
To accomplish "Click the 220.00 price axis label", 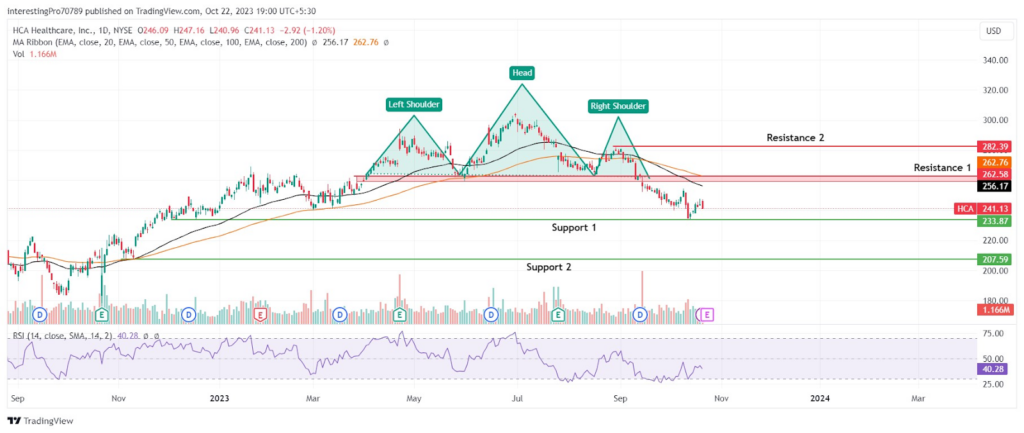I will pos(993,240).
